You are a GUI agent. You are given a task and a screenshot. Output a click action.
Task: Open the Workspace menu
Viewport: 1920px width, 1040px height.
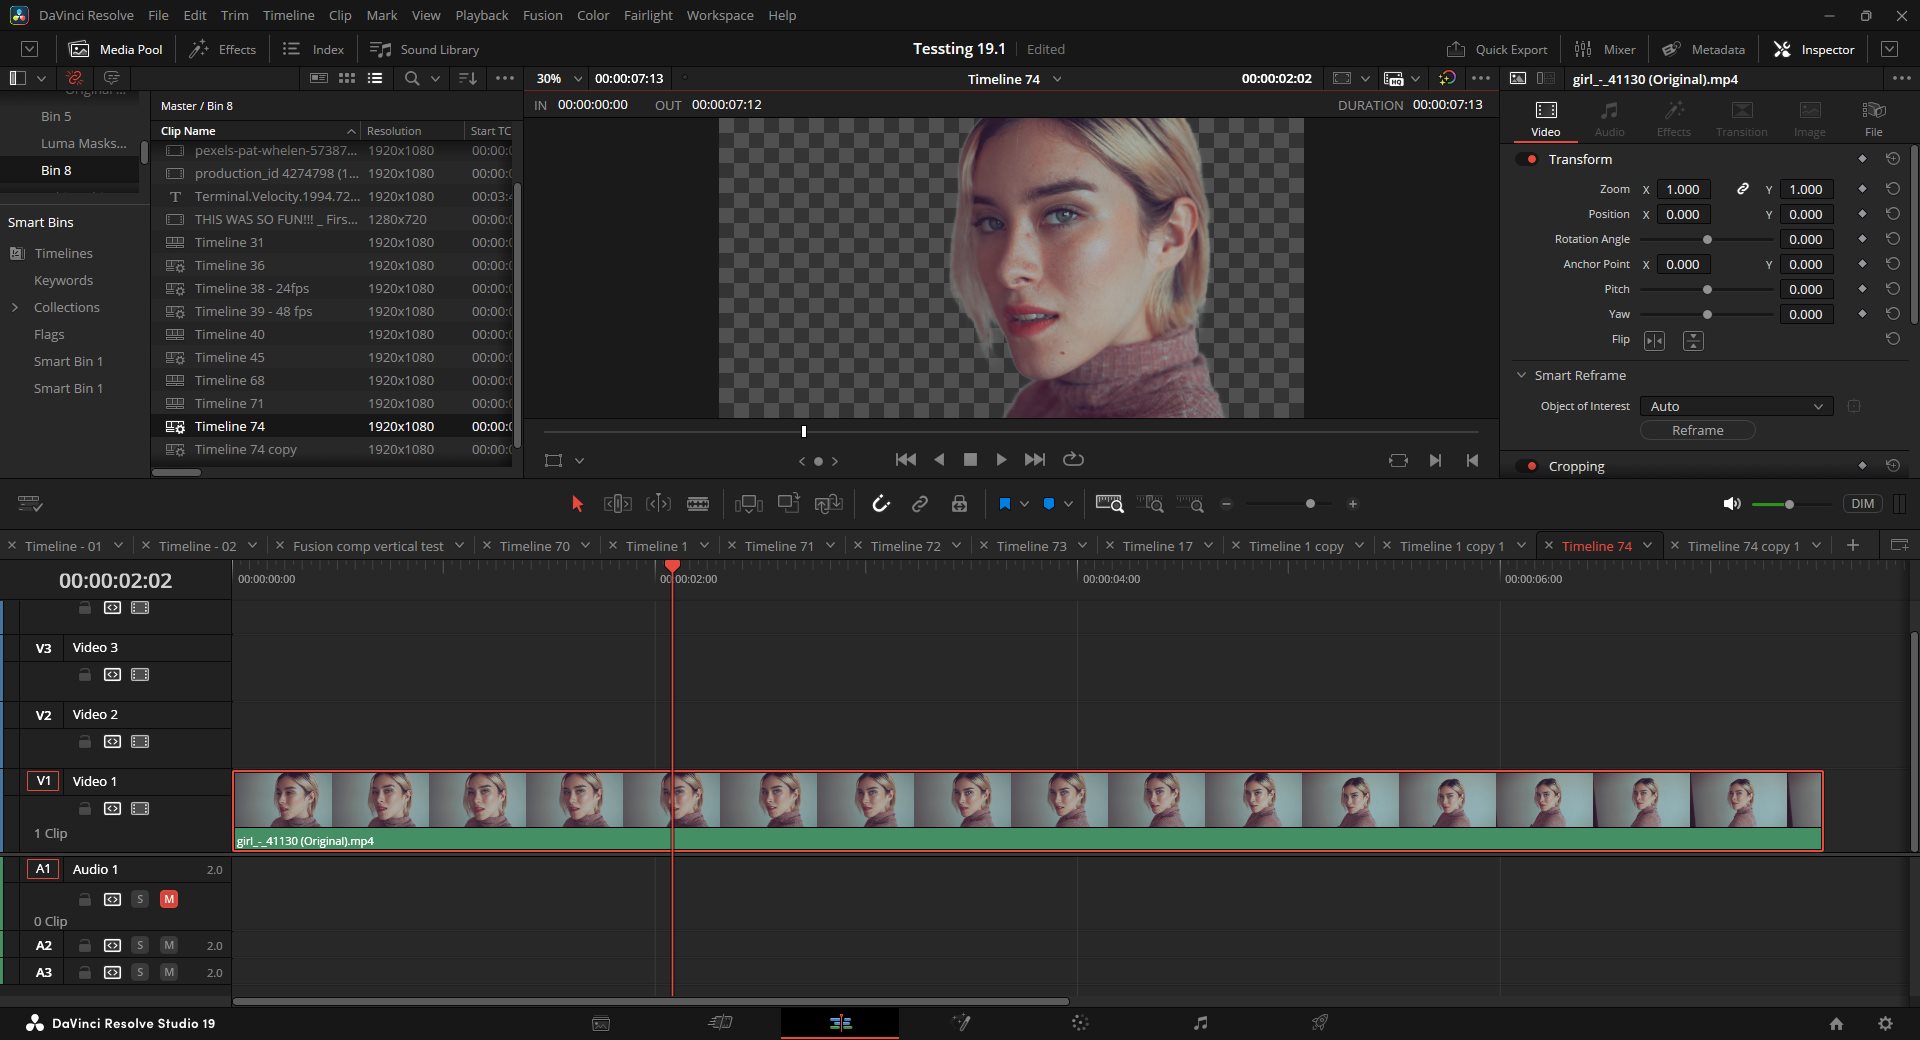coord(720,15)
